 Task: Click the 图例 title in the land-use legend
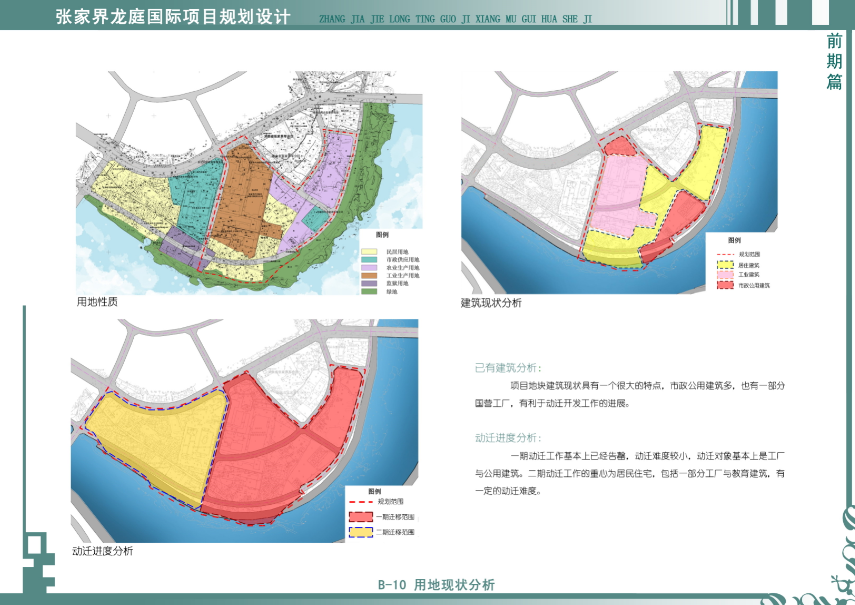pos(382,235)
